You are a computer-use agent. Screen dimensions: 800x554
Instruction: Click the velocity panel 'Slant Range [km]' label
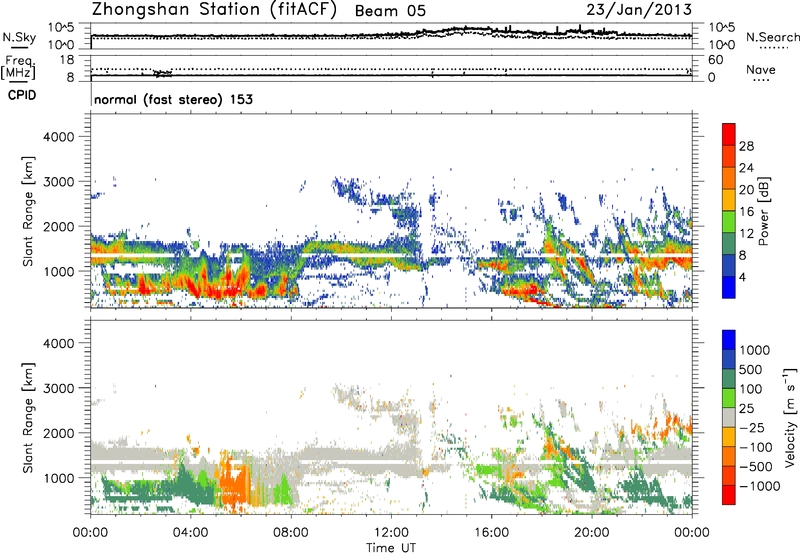(x=28, y=418)
